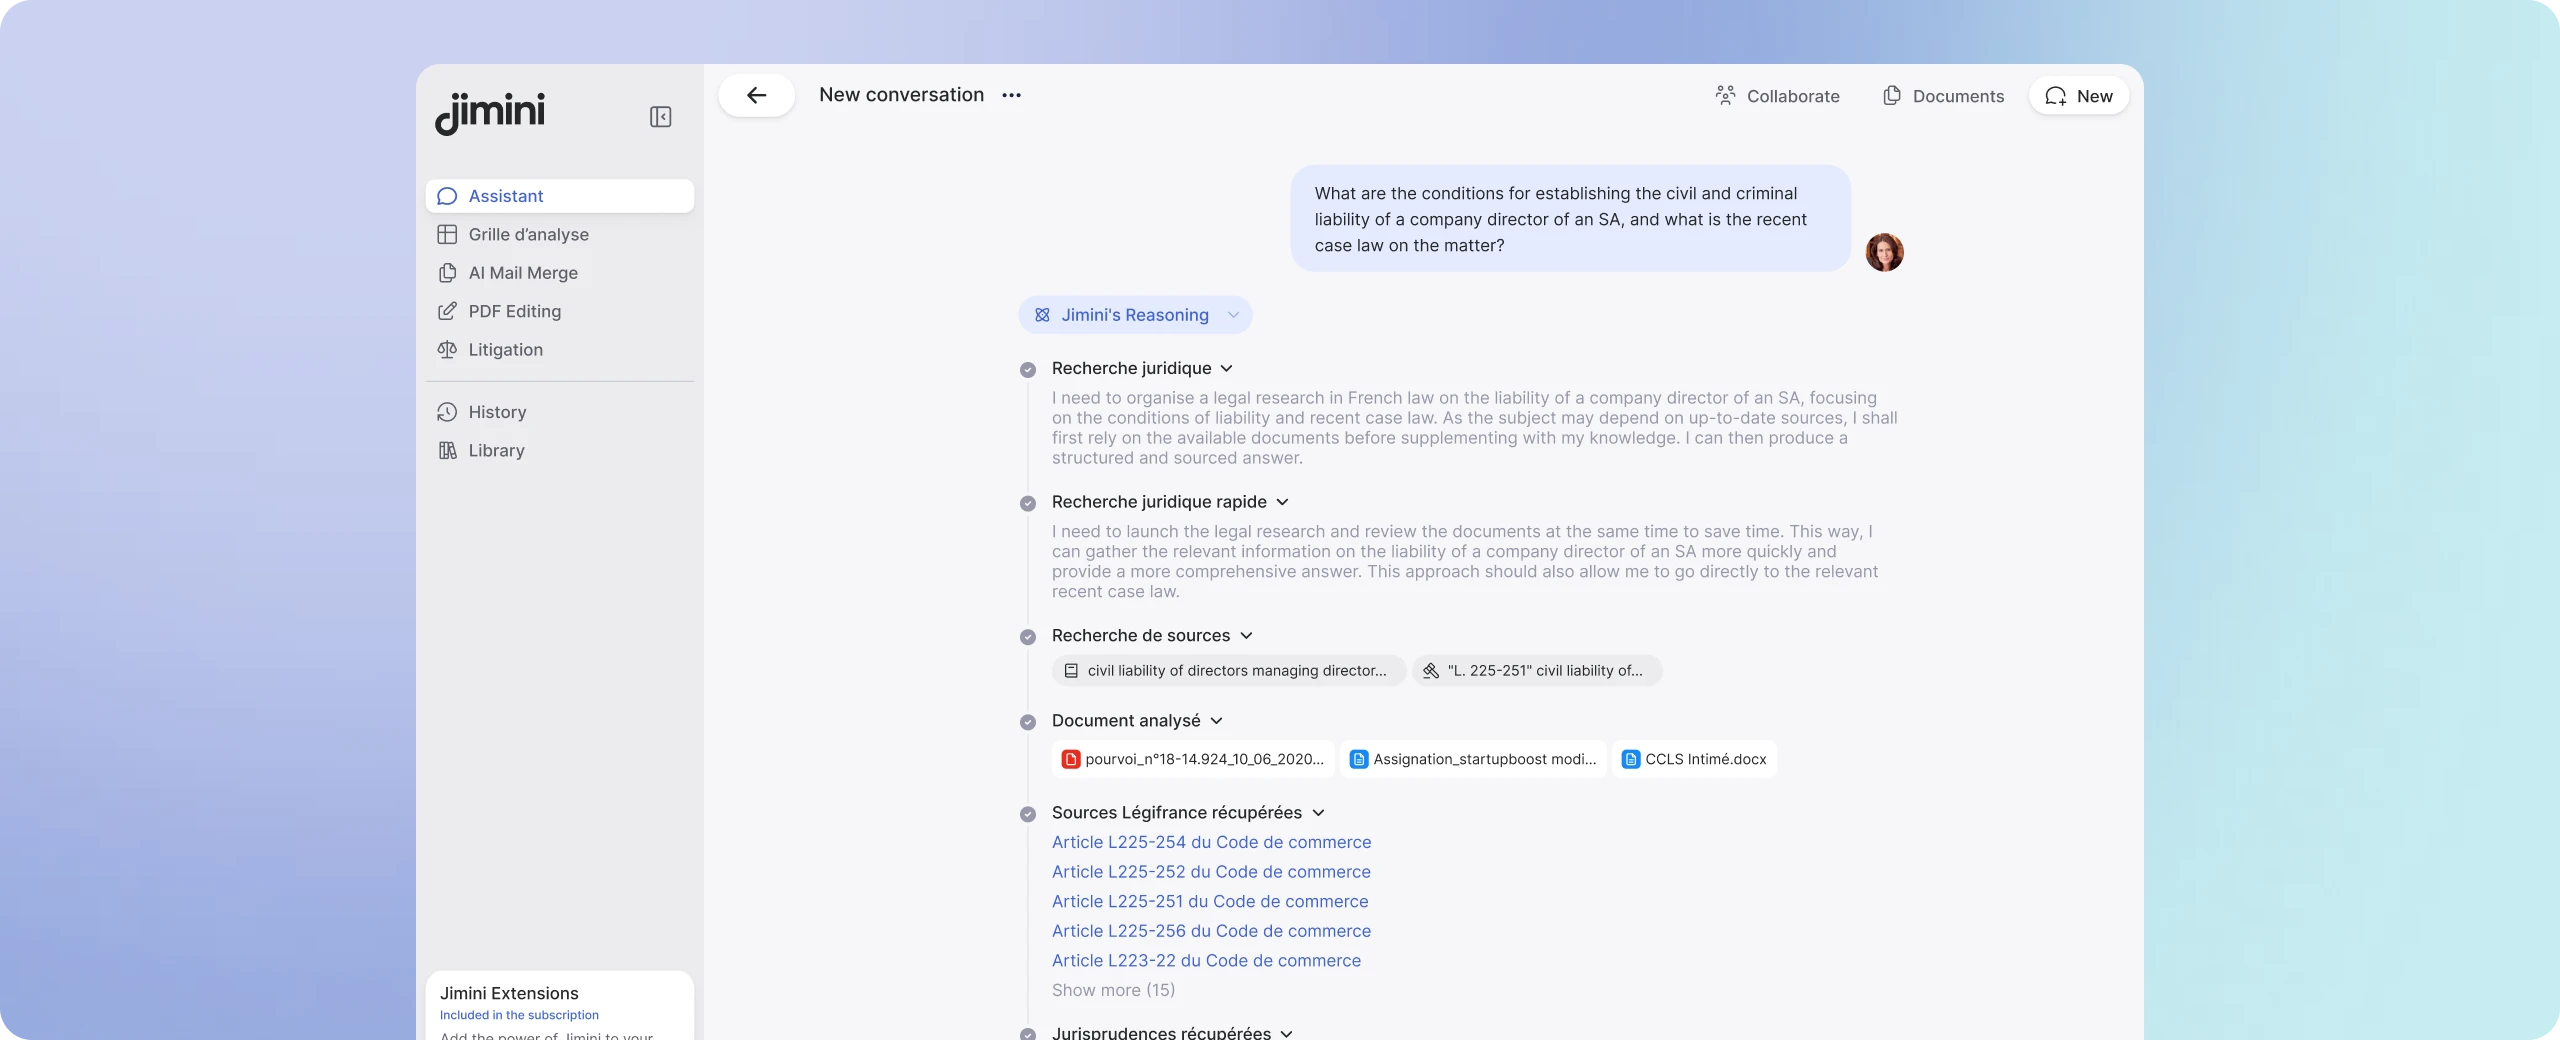The width and height of the screenshot is (2560, 1040).
Task: Click the Assignation_startupboost file icon
Action: coord(1359,759)
